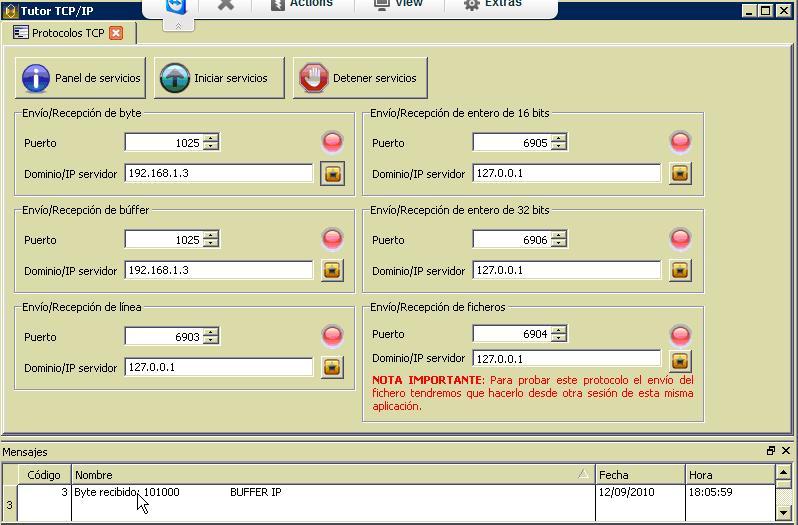This screenshot has height=525, width=798.
Task: Click the Nombre column sort triangle
Action: pyautogui.click(x=583, y=474)
